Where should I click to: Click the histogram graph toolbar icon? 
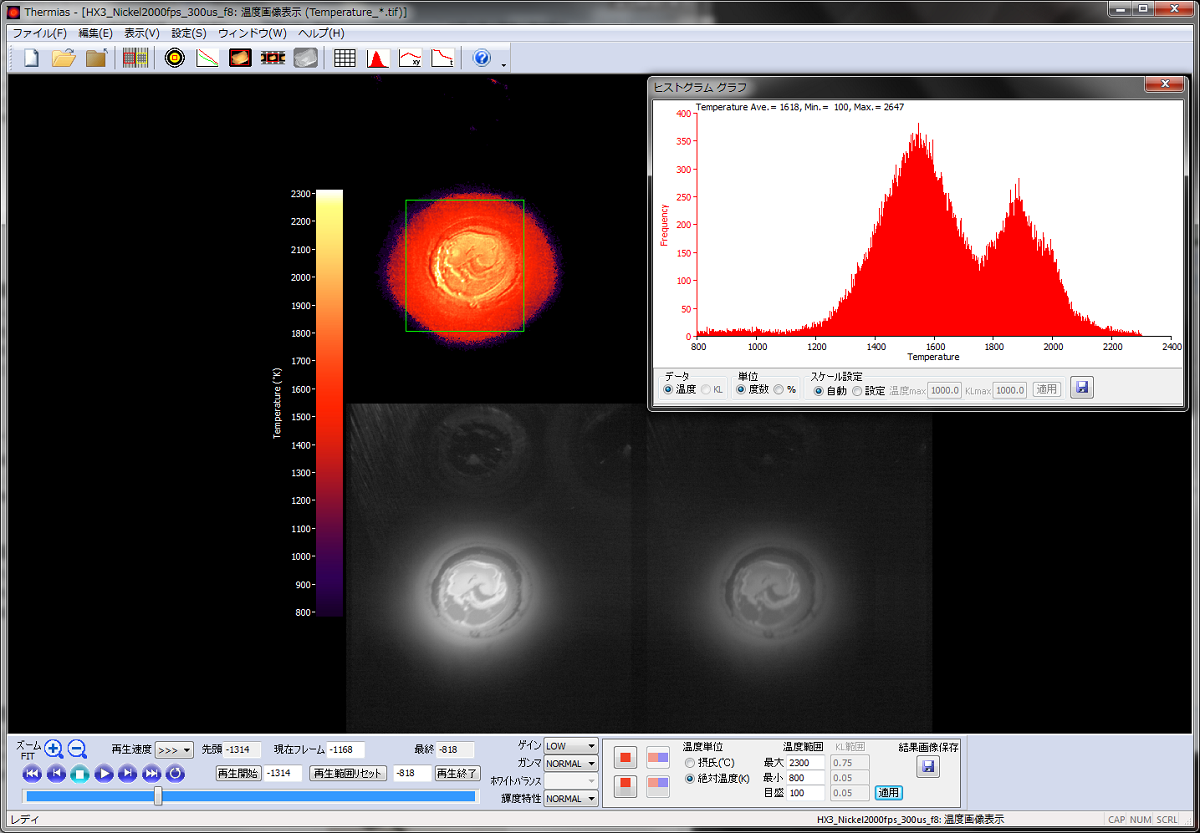378,58
